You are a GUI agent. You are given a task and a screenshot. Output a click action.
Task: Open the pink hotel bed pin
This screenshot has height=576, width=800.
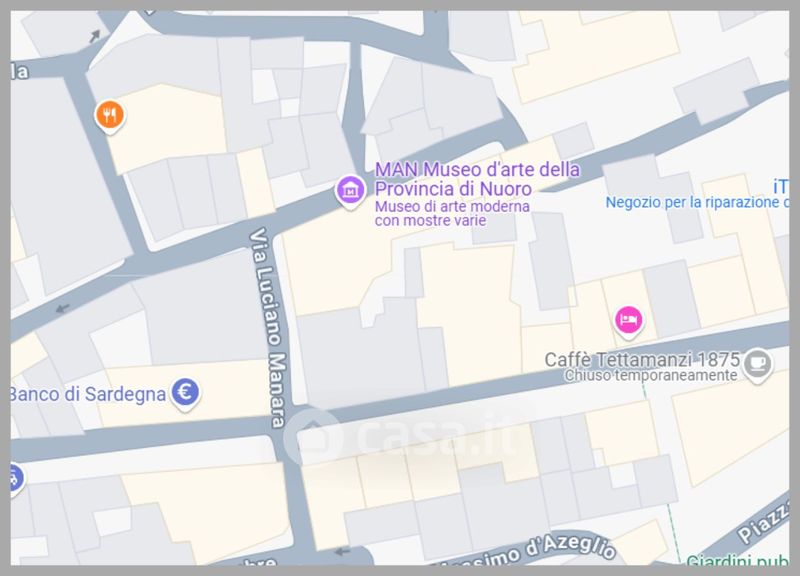point(628,320)
